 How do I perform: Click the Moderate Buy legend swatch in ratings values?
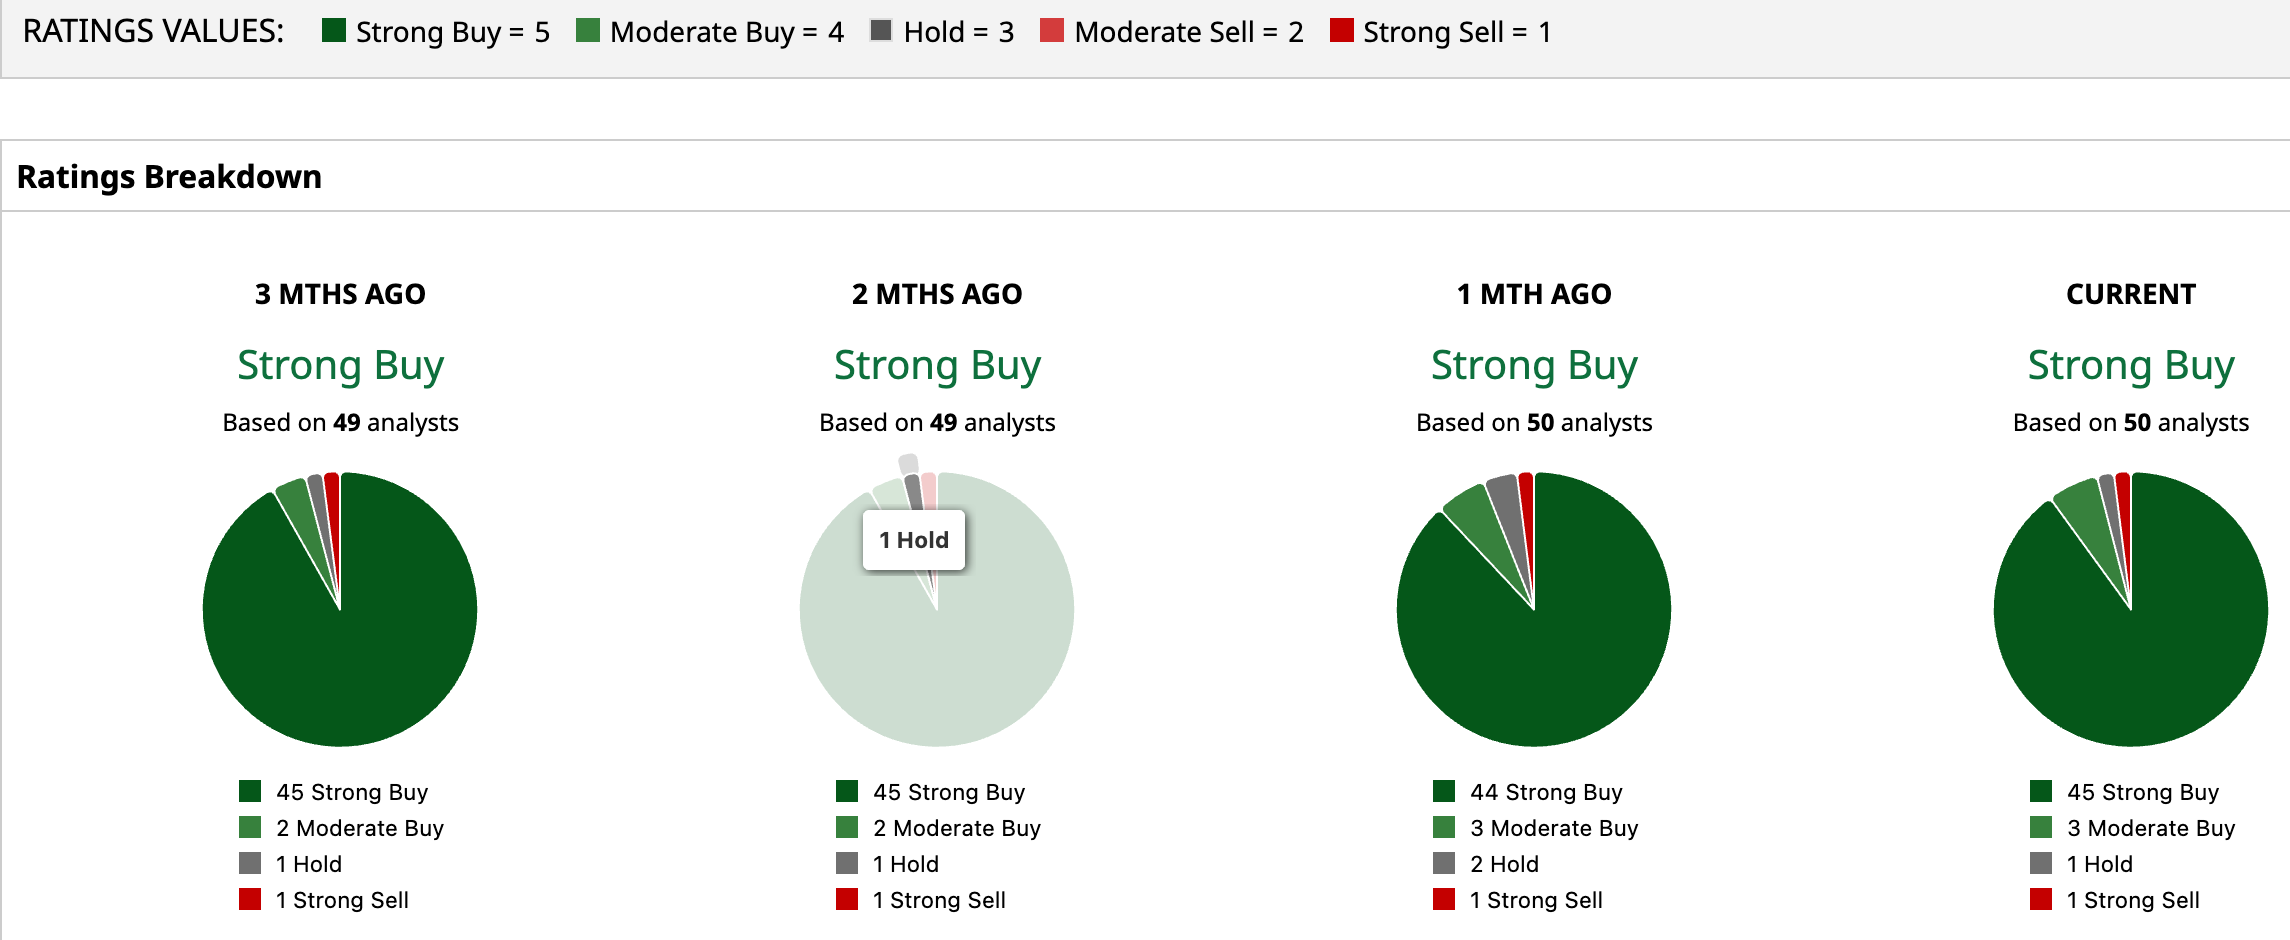[588, 31]
